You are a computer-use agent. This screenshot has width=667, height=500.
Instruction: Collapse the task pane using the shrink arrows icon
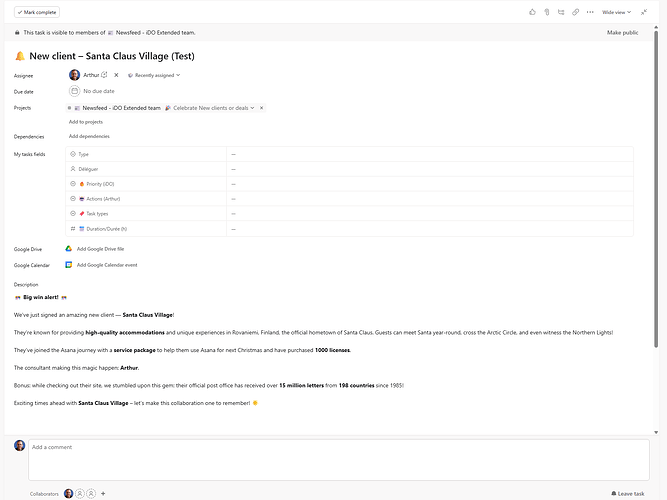pos(644,12)
